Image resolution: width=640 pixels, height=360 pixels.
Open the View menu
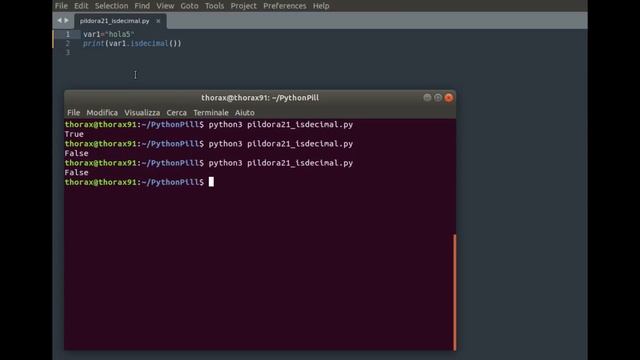point(165,6)
